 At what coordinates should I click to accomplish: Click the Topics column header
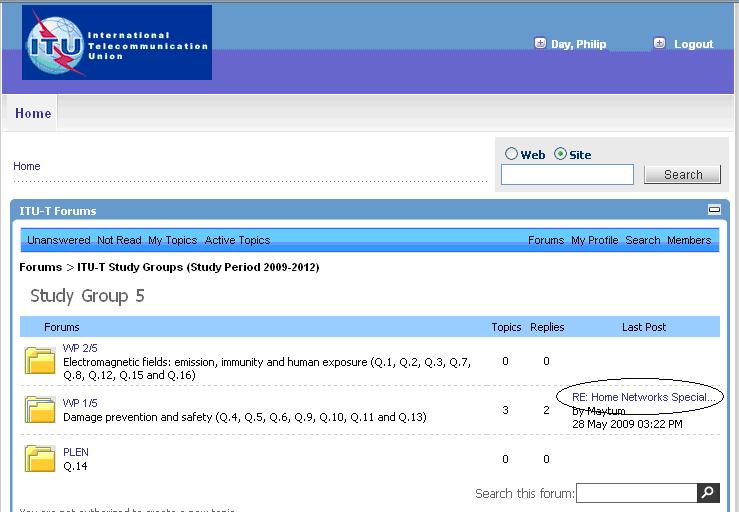click(506, 327)
